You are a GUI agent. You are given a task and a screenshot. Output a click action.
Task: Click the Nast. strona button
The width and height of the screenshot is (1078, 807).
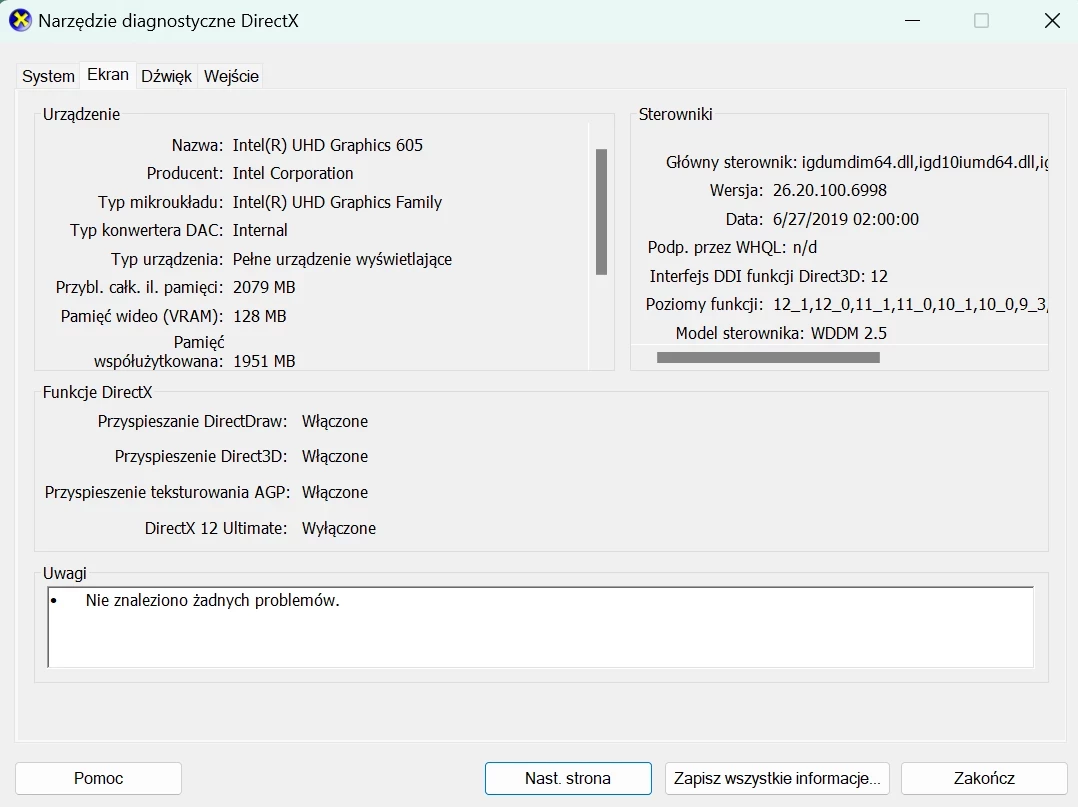pyautogui.click(x=567, y=778)
